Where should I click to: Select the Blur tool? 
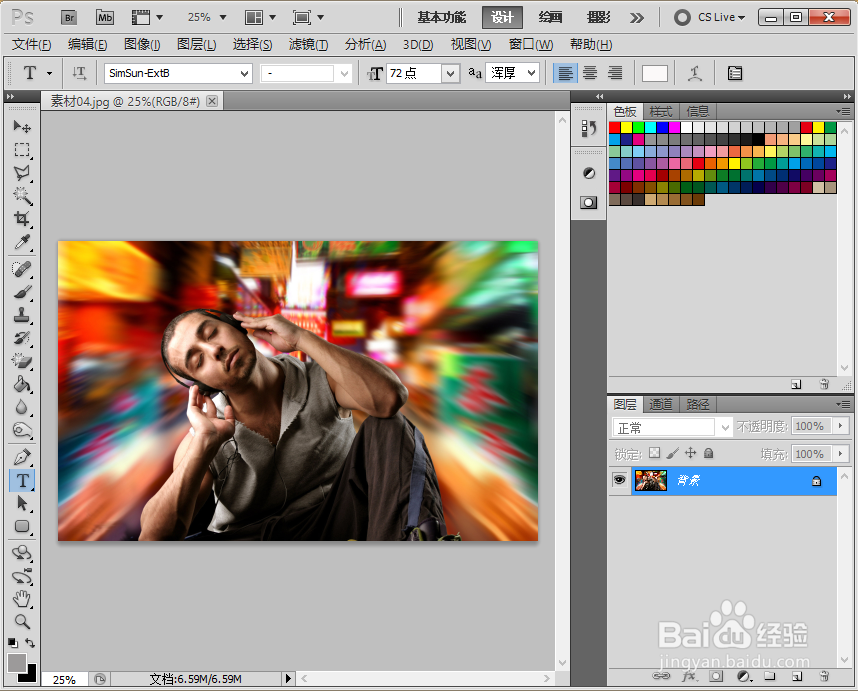coord(22,407)
